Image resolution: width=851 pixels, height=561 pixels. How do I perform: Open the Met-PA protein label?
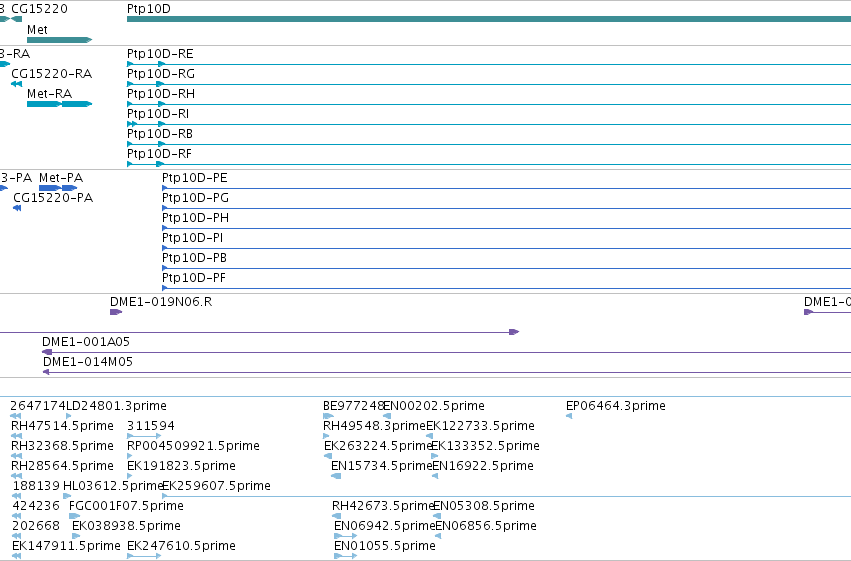[61, 178]
